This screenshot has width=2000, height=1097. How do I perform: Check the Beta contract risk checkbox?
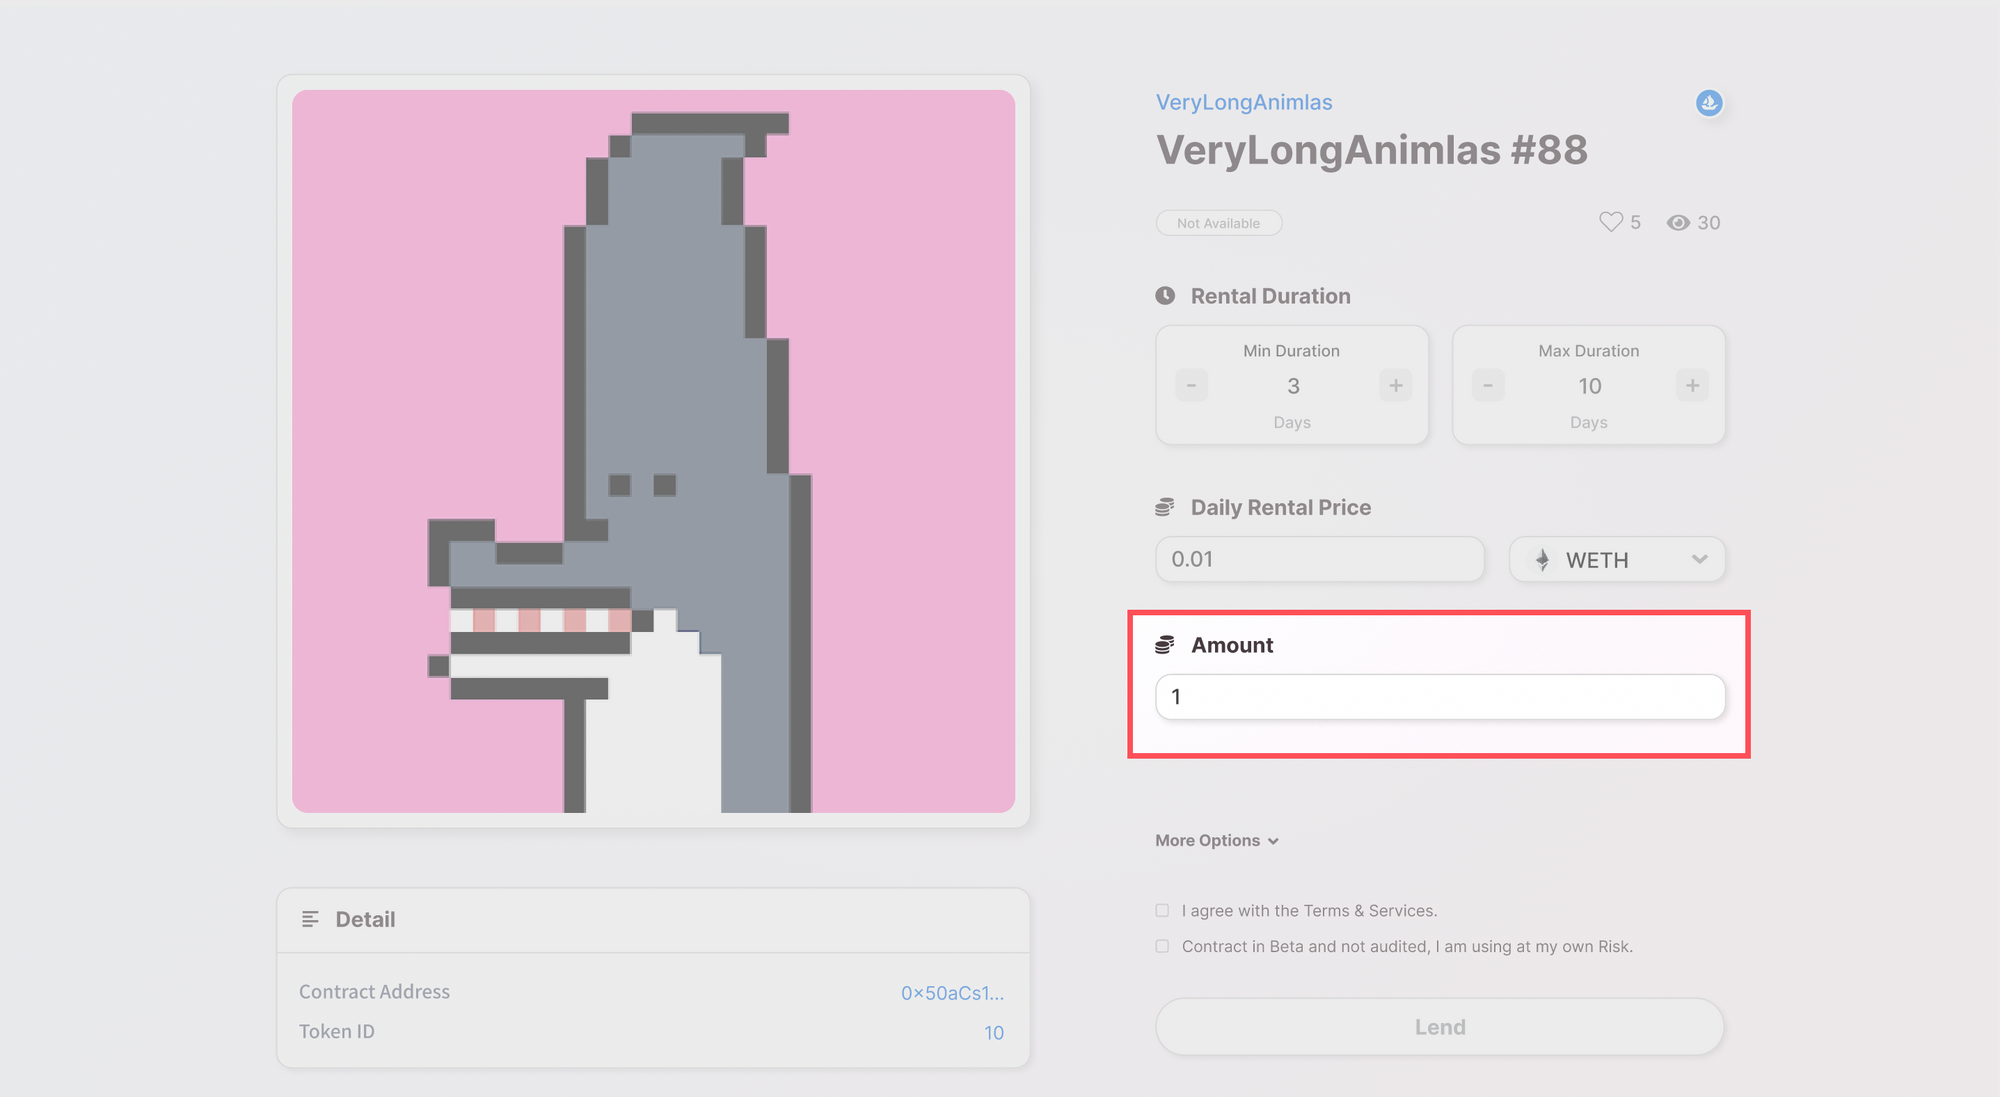point(1162,946)
